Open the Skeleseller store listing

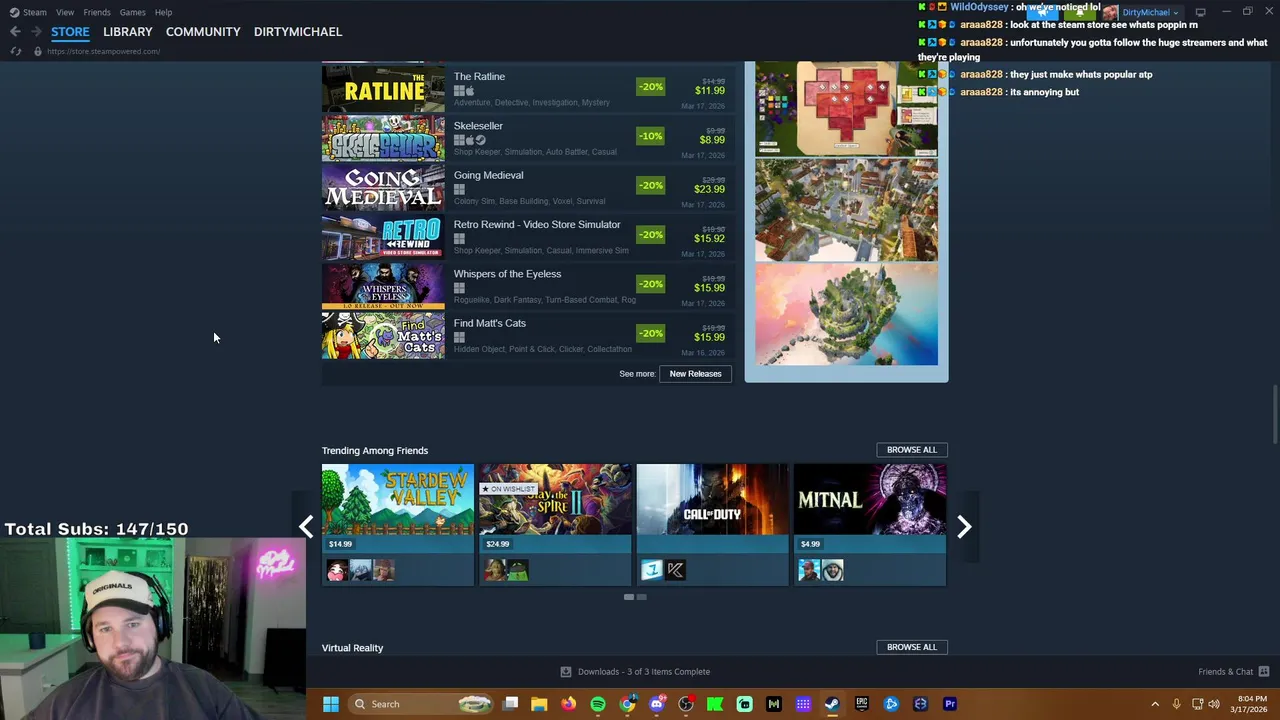[529, 138]
